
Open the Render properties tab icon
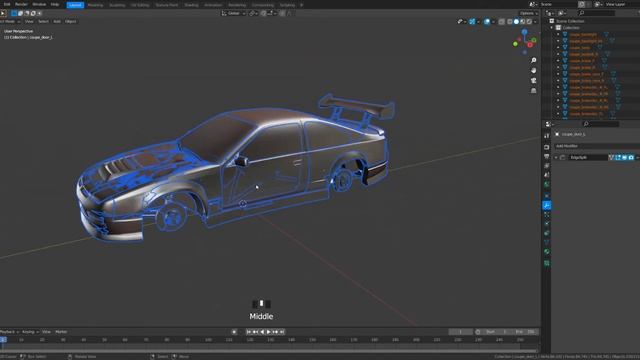pos(547,147)
